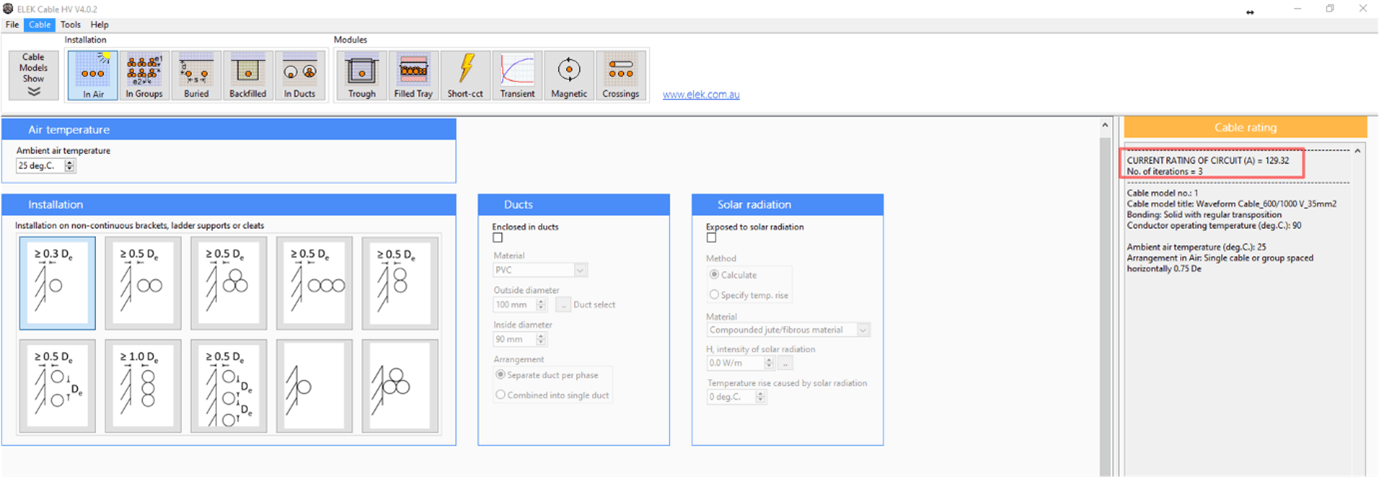This screenshot has width=1379, height=477.
Task: Click the Cable model title line
Action: click(x=1232, y=203)
